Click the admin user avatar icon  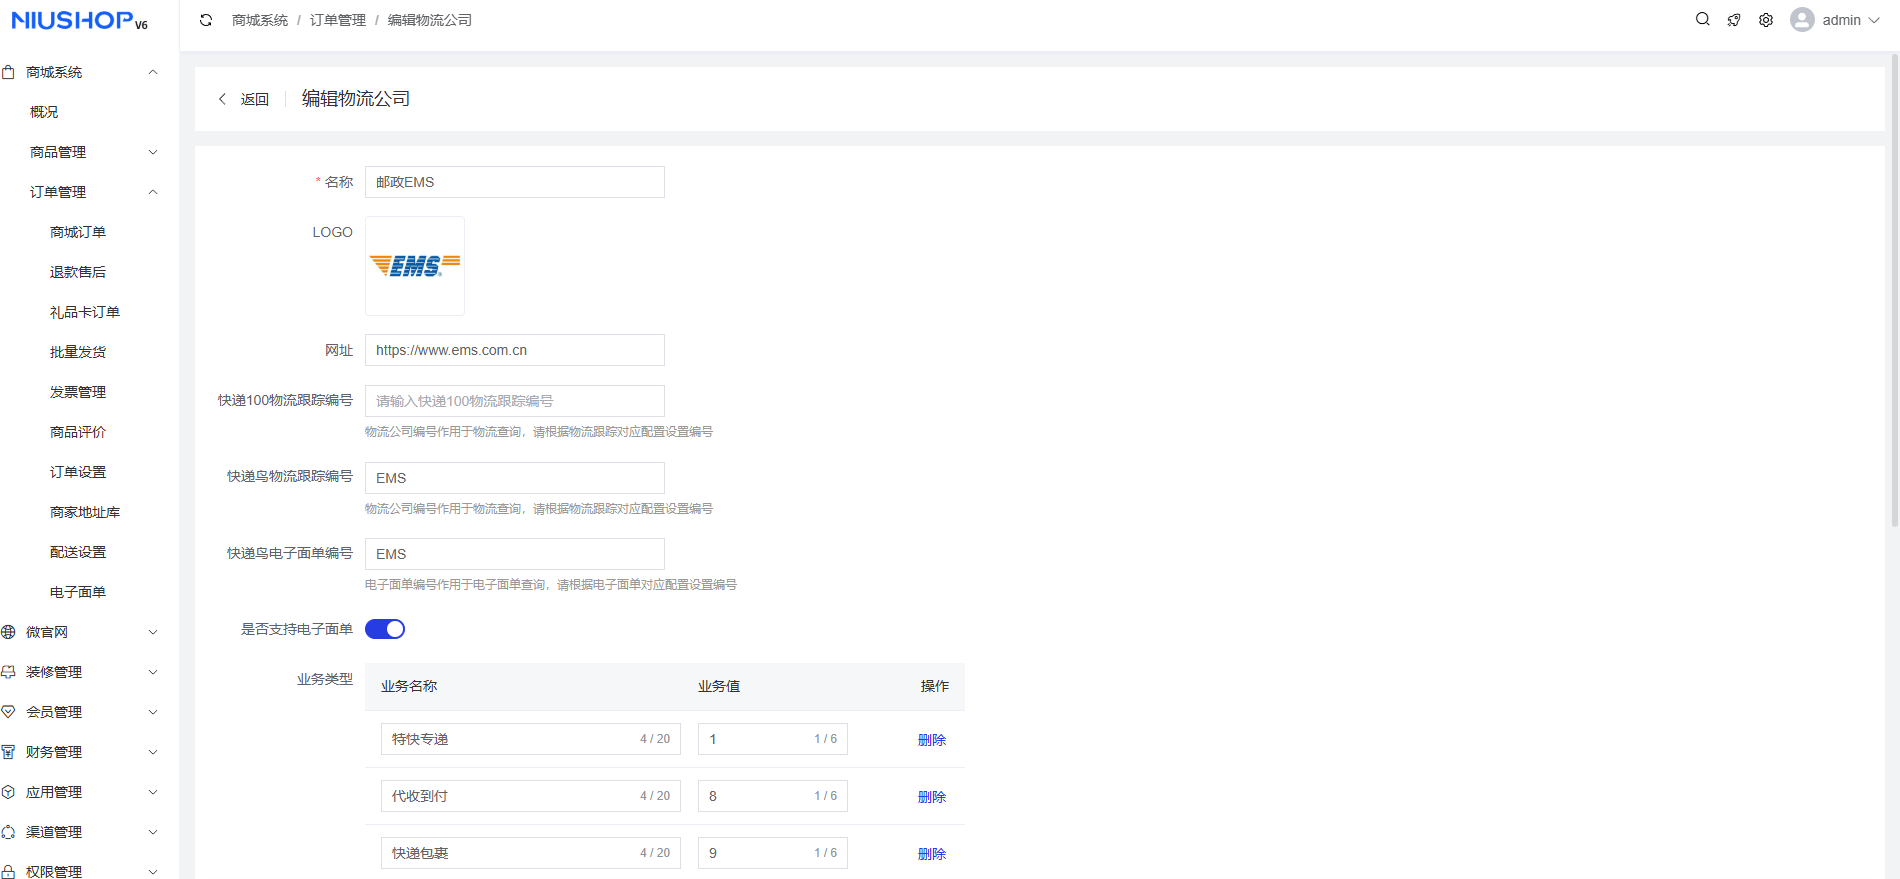[1802, 20]
